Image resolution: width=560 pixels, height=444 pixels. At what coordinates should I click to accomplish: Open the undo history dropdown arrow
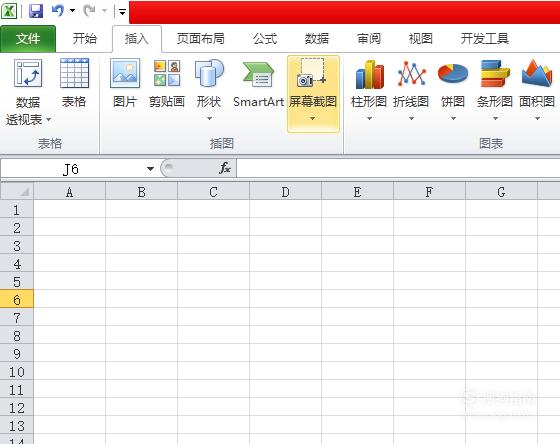coord(72,11)
